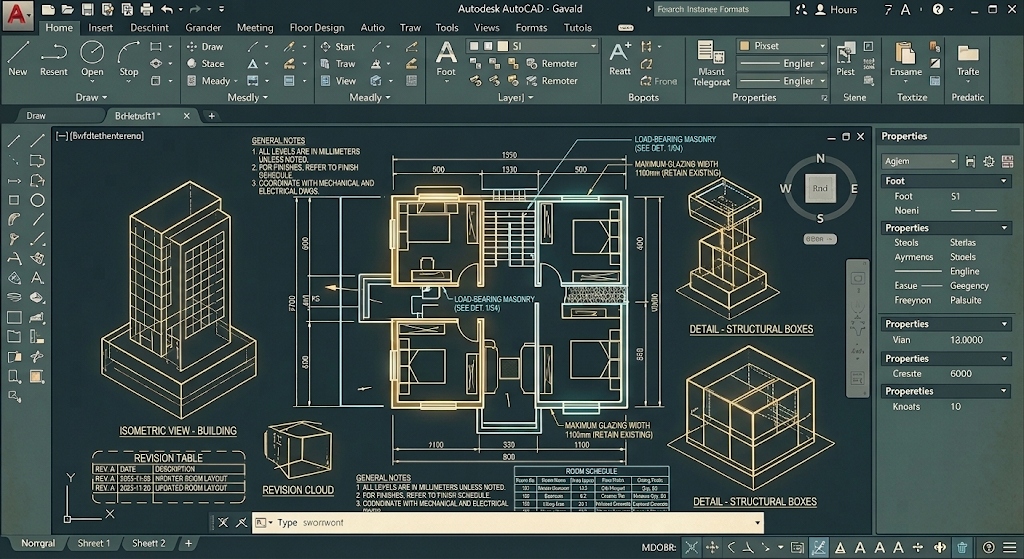
Task: Click the gear icon in the Properties panel
Action: (989, 161)
